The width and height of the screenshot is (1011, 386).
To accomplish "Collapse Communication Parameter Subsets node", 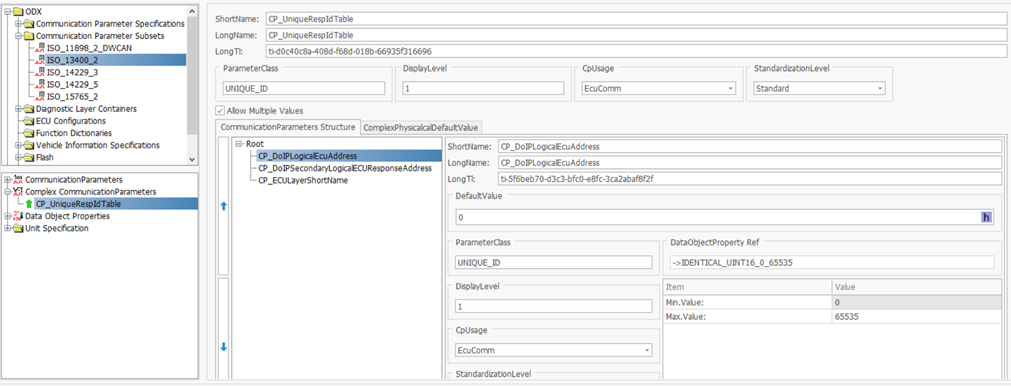I will tap(19, 36).
